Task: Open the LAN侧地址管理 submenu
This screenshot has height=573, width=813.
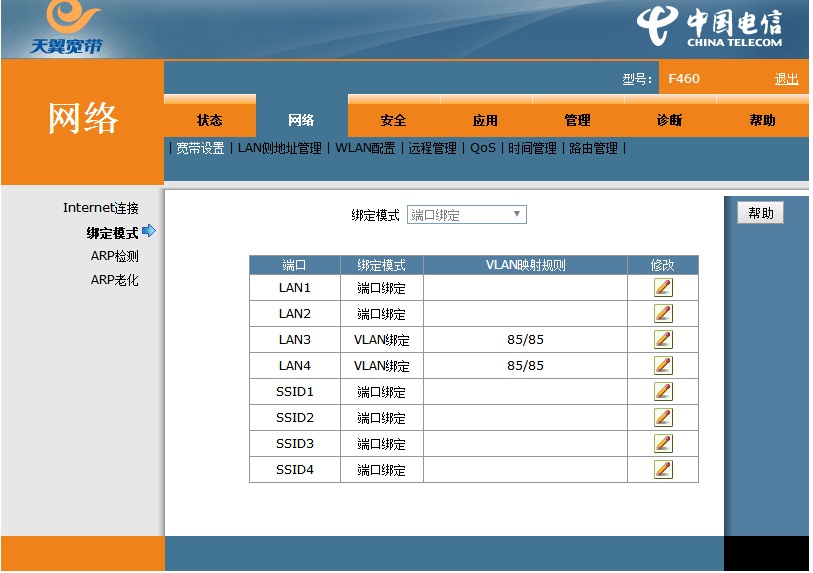Action: coord(279,148)
